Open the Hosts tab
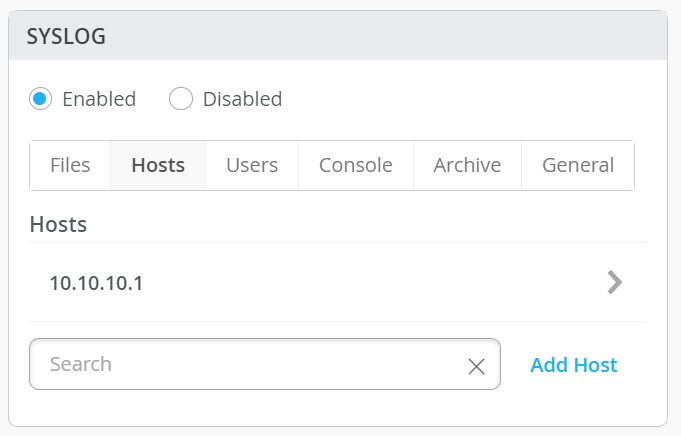The height and width of the screenshot is (436, 681). (x=158, y=165)
